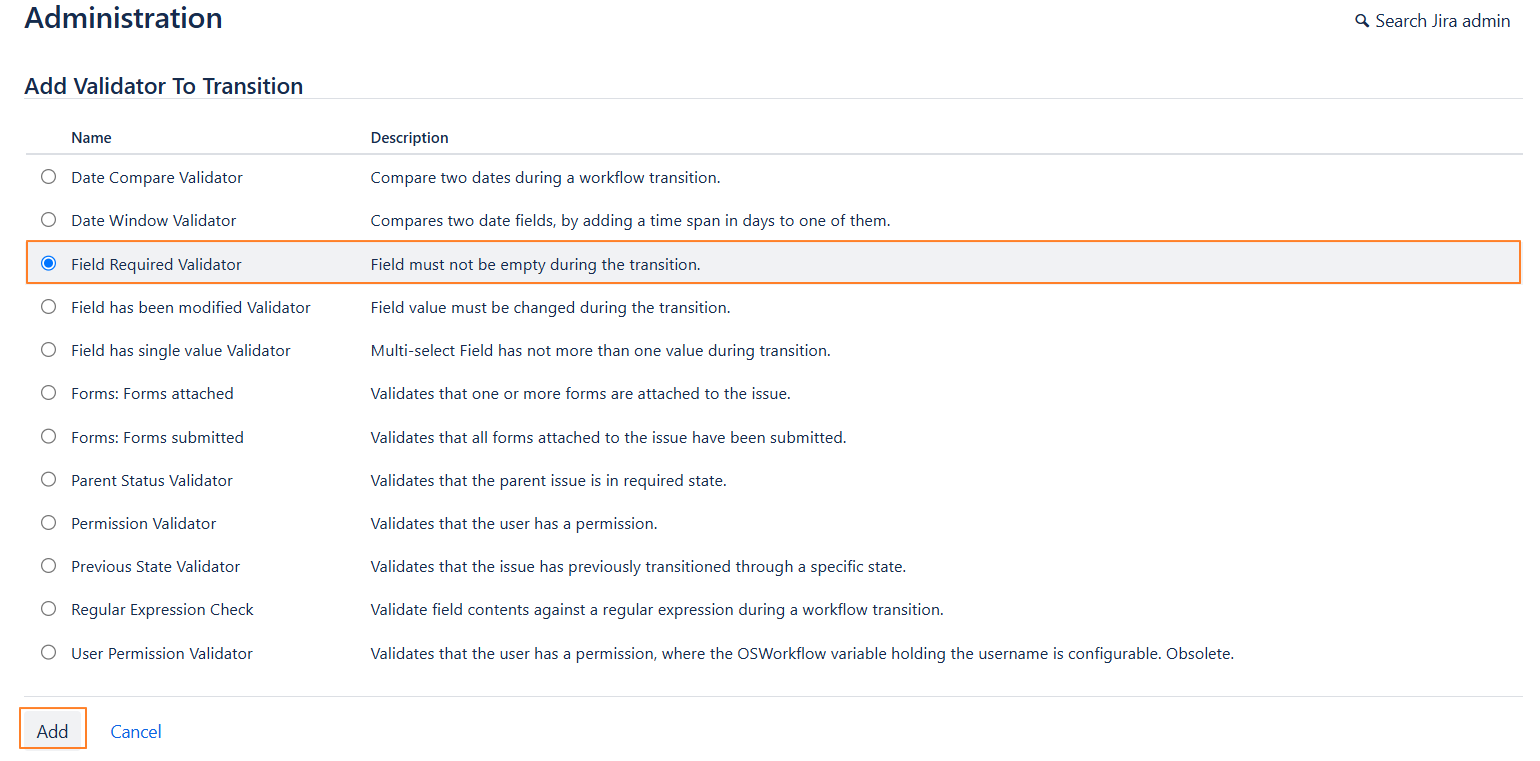Screen dimensions: 1540x761
Task: Pick the Parent Status Validator option
Action: pyautogui.click(x=48, y=480)
